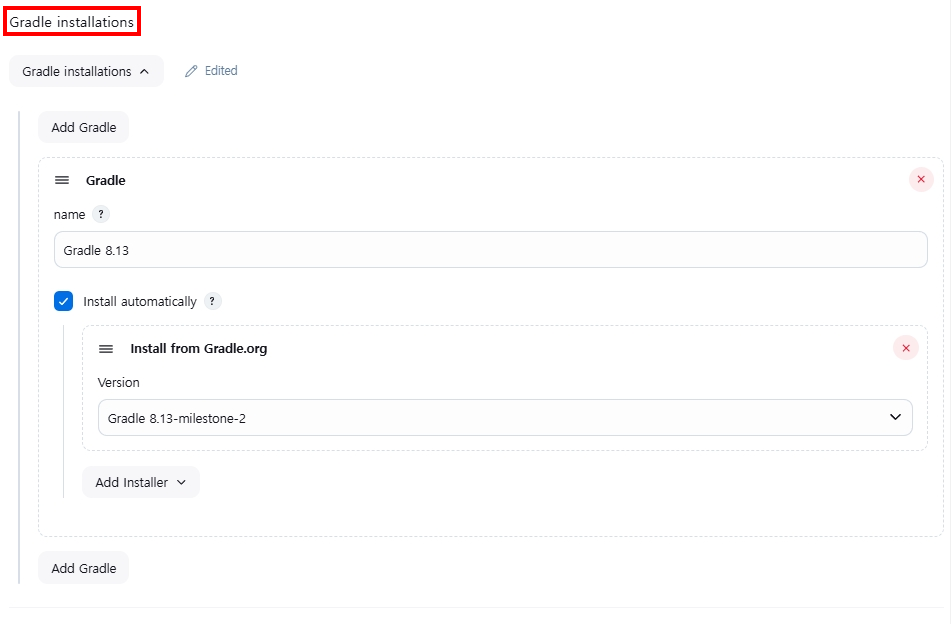Delete the Gradle installation entry
Screen dimensions: 951x624
tap(921, 179)
